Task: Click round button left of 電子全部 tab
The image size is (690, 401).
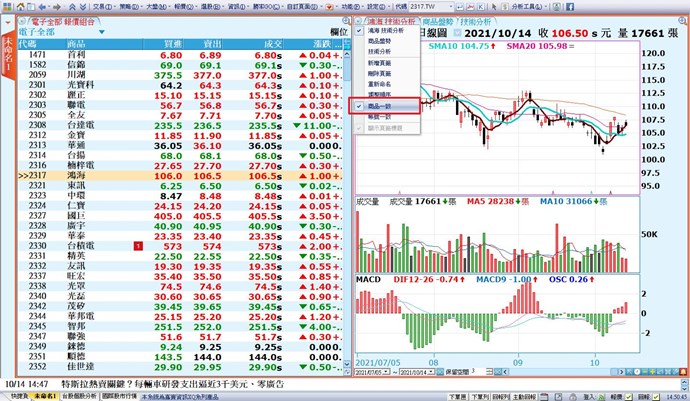Action: pyautogui.click(x=22, y=21)
